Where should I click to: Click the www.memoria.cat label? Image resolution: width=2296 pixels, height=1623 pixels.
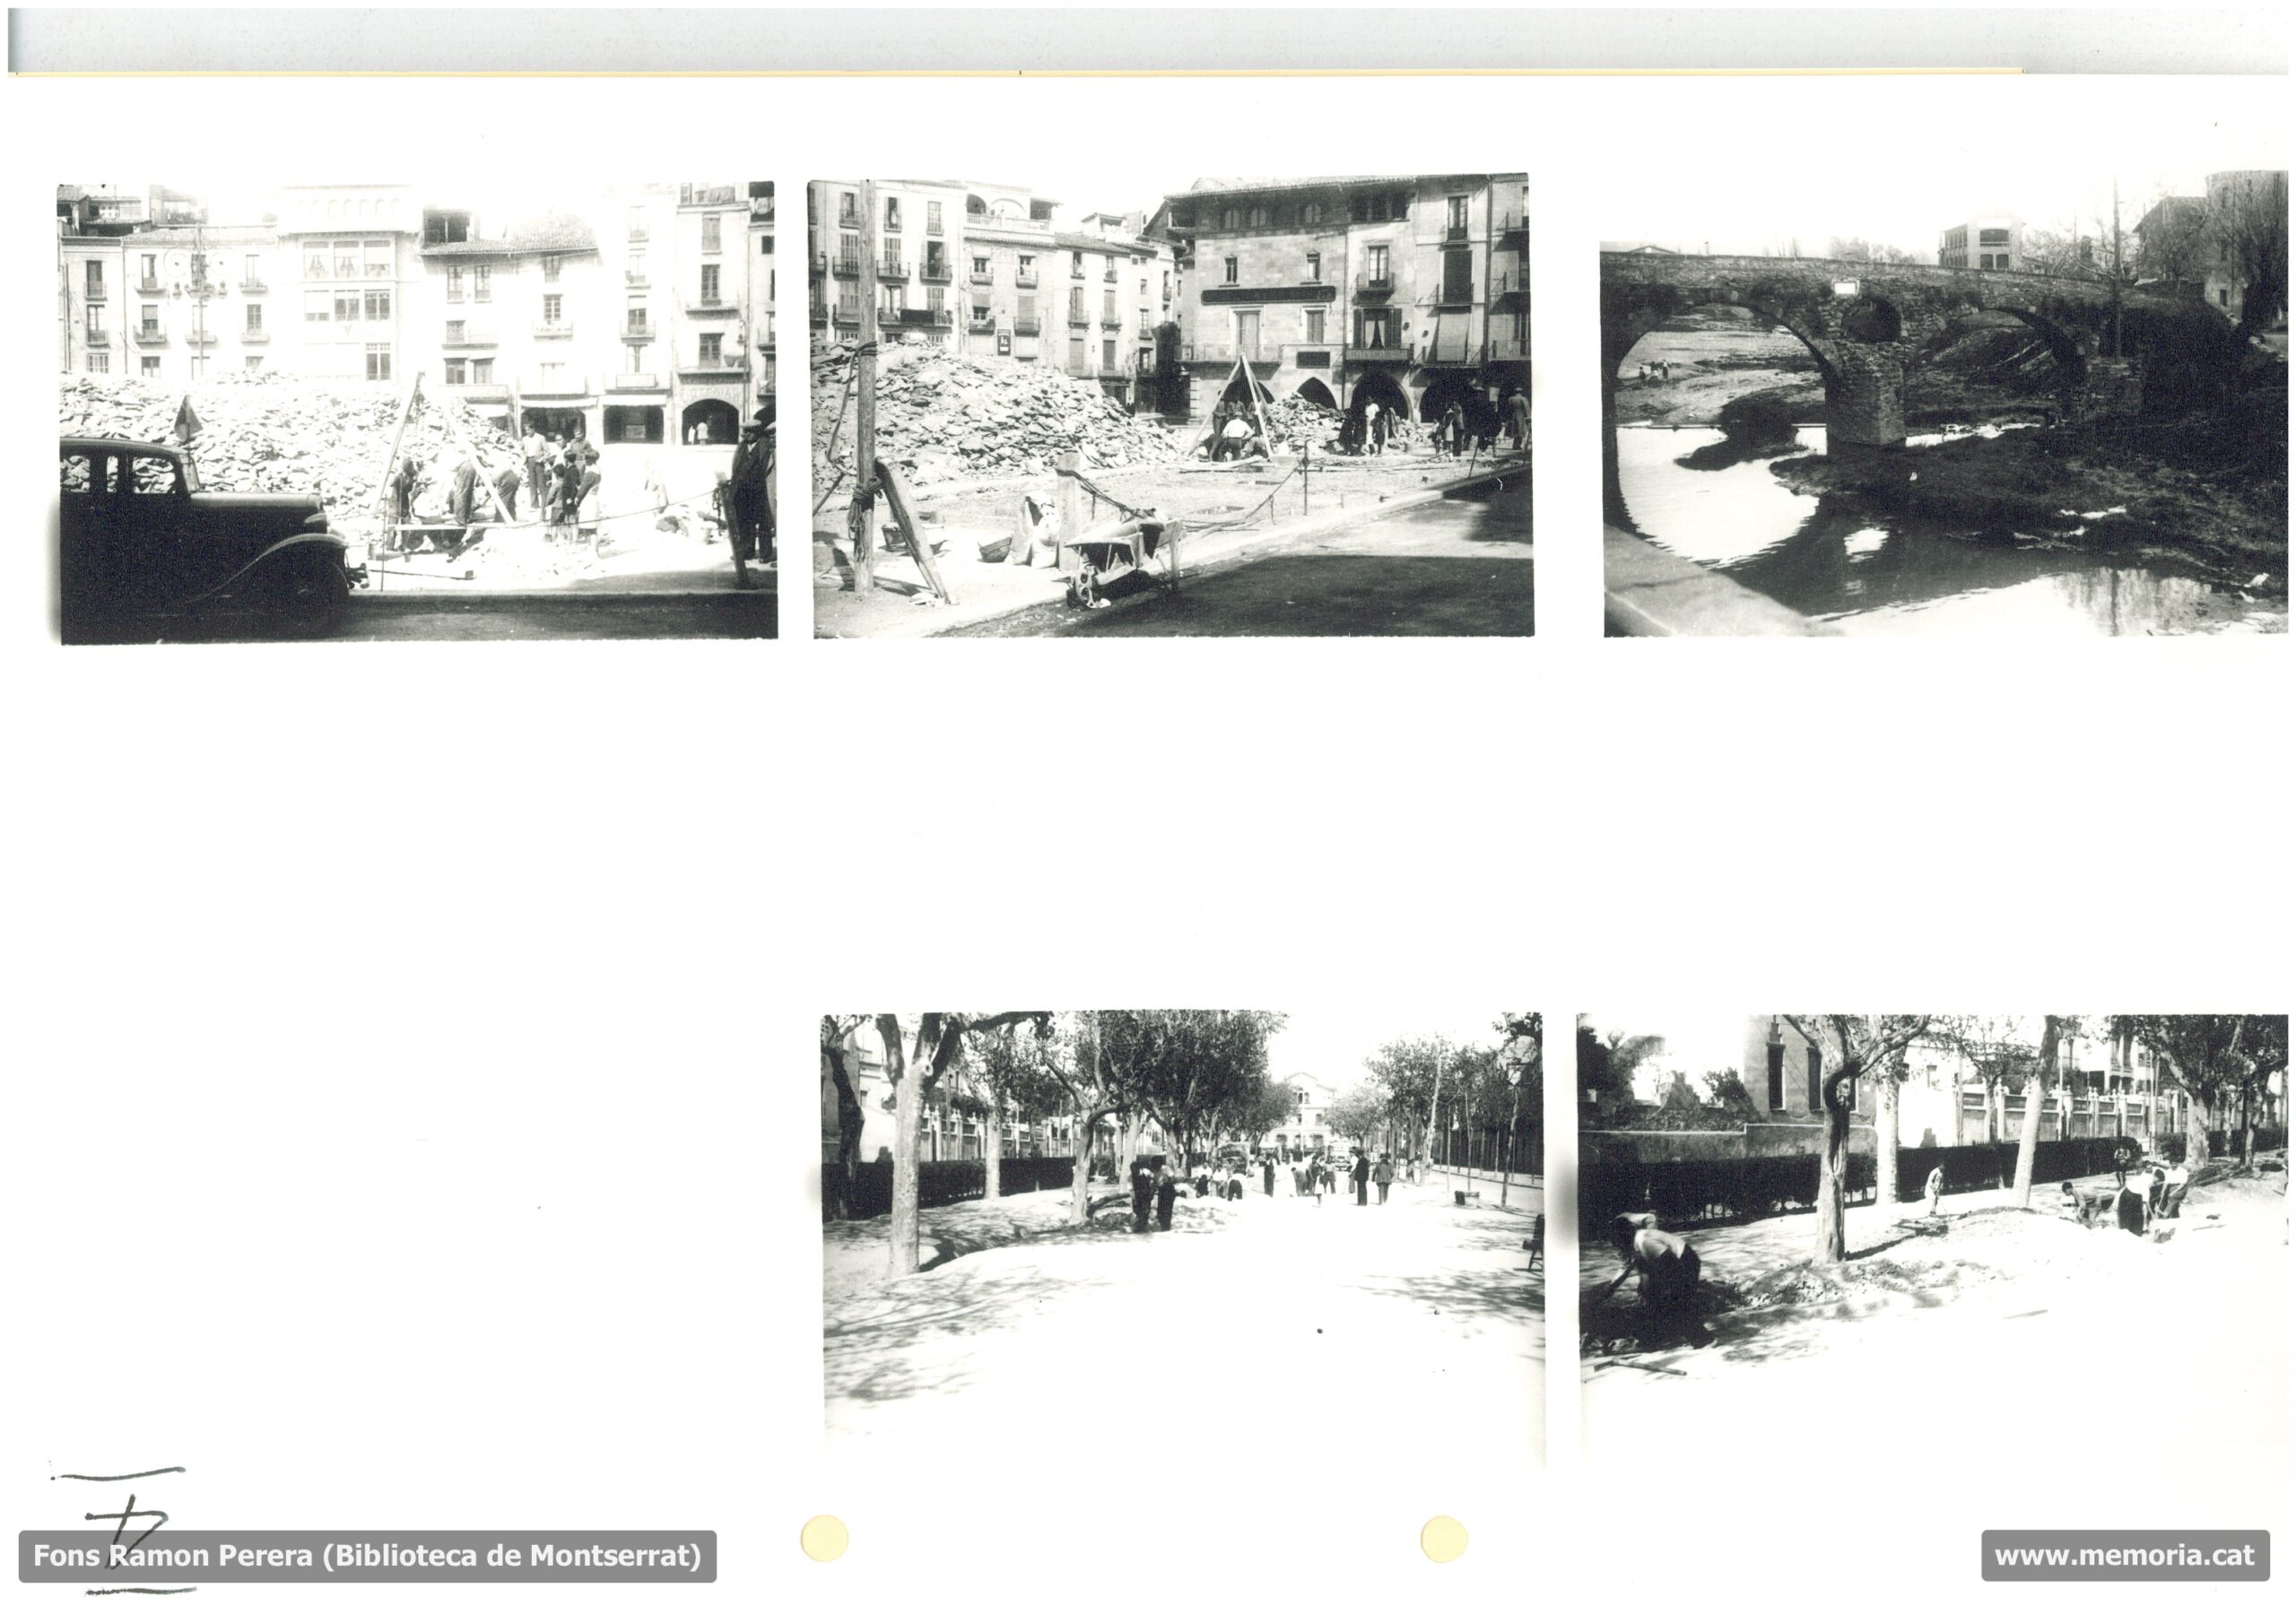(x=2125, y=1556)
